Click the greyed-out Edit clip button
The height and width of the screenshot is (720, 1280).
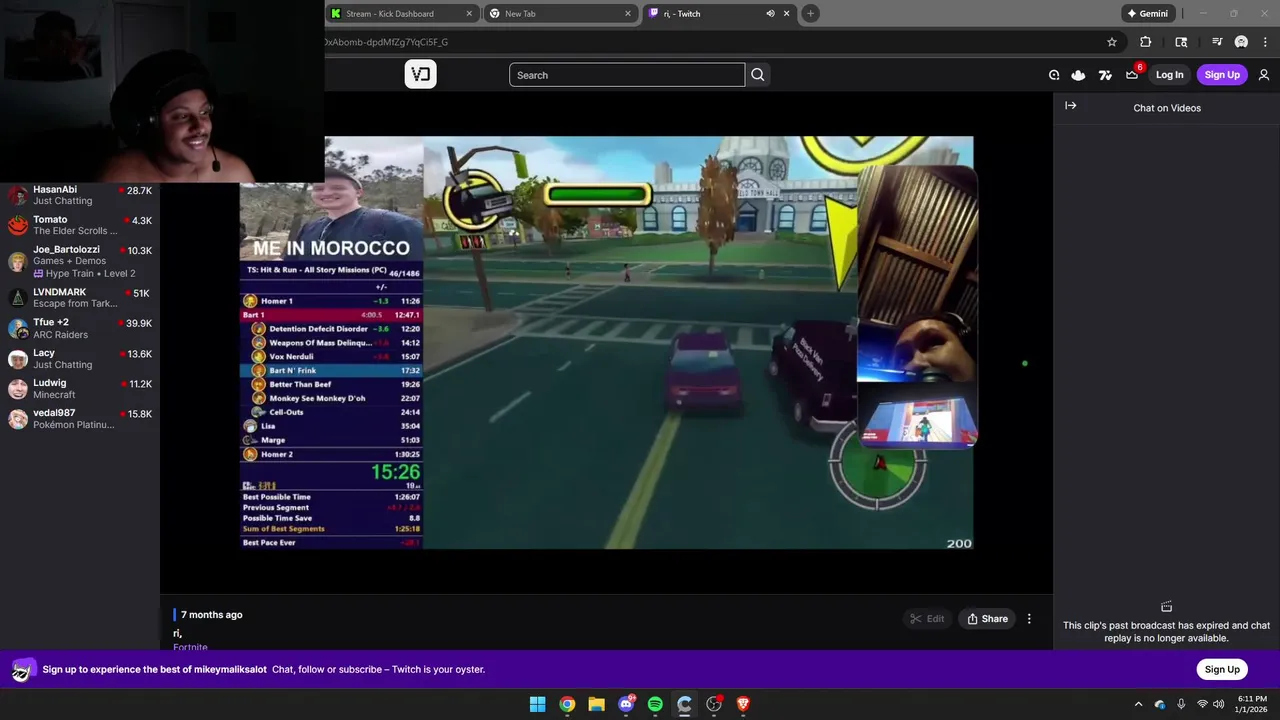(x=927, y=619)
